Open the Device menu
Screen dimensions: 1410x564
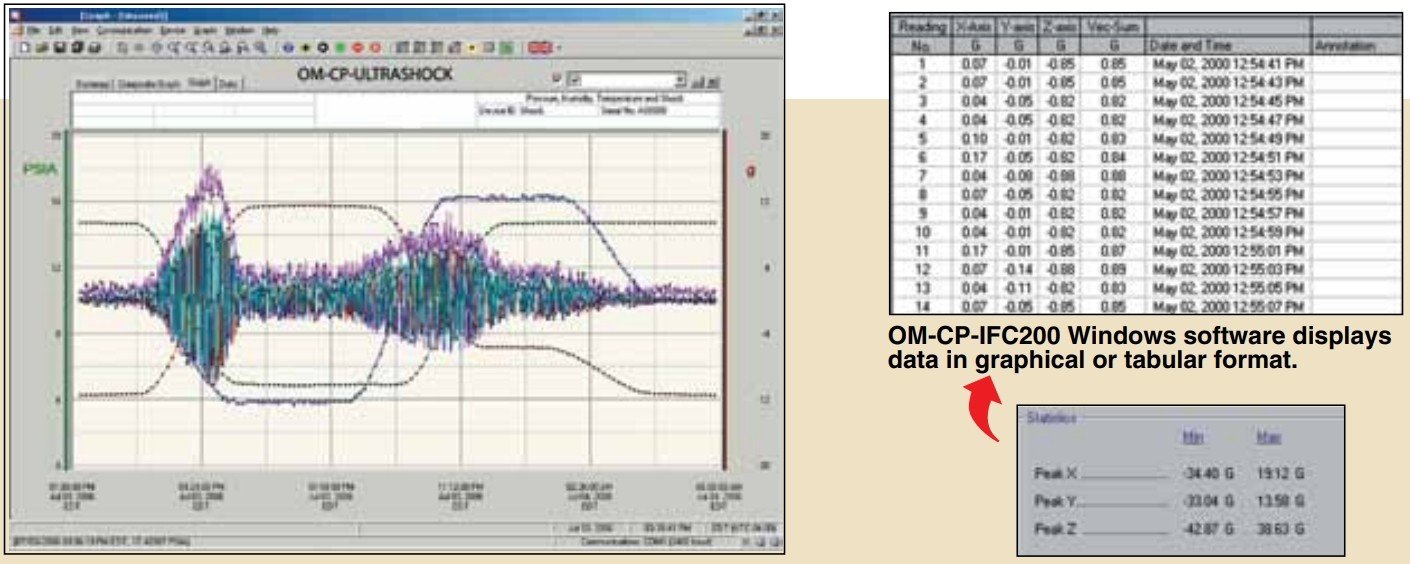pos(173,31)
